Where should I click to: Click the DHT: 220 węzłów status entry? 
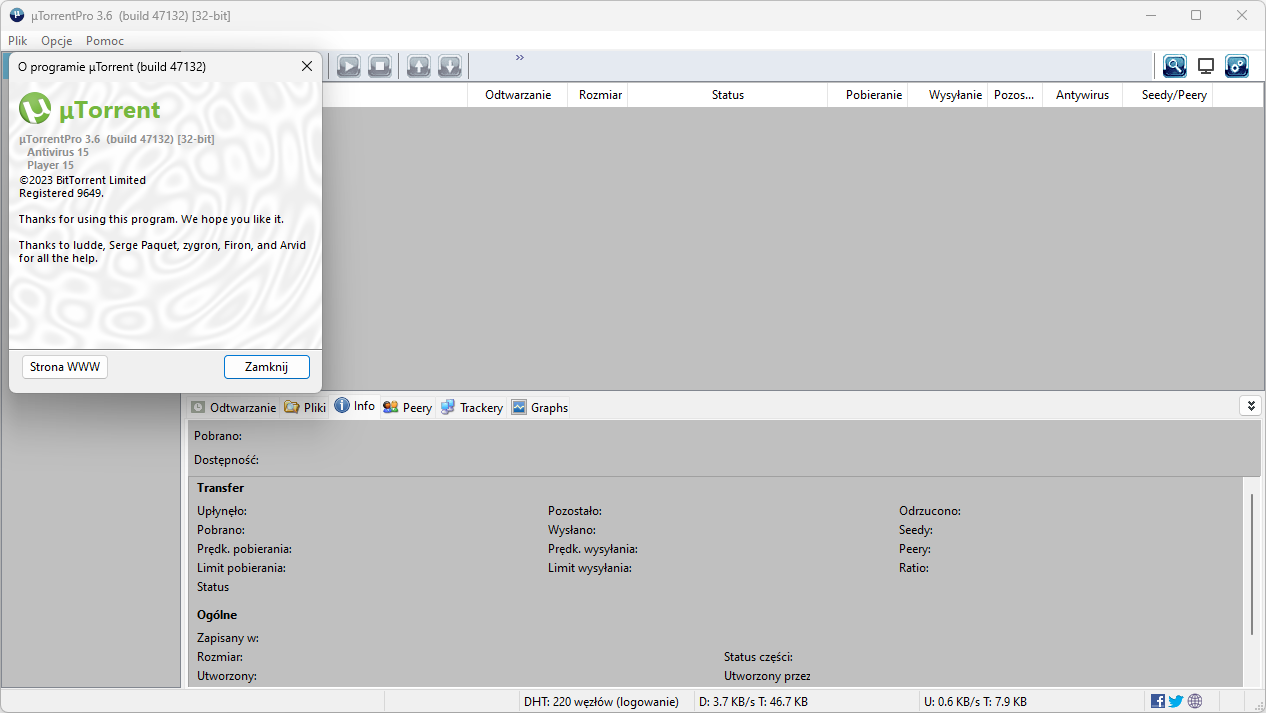(x=601, y=701)
